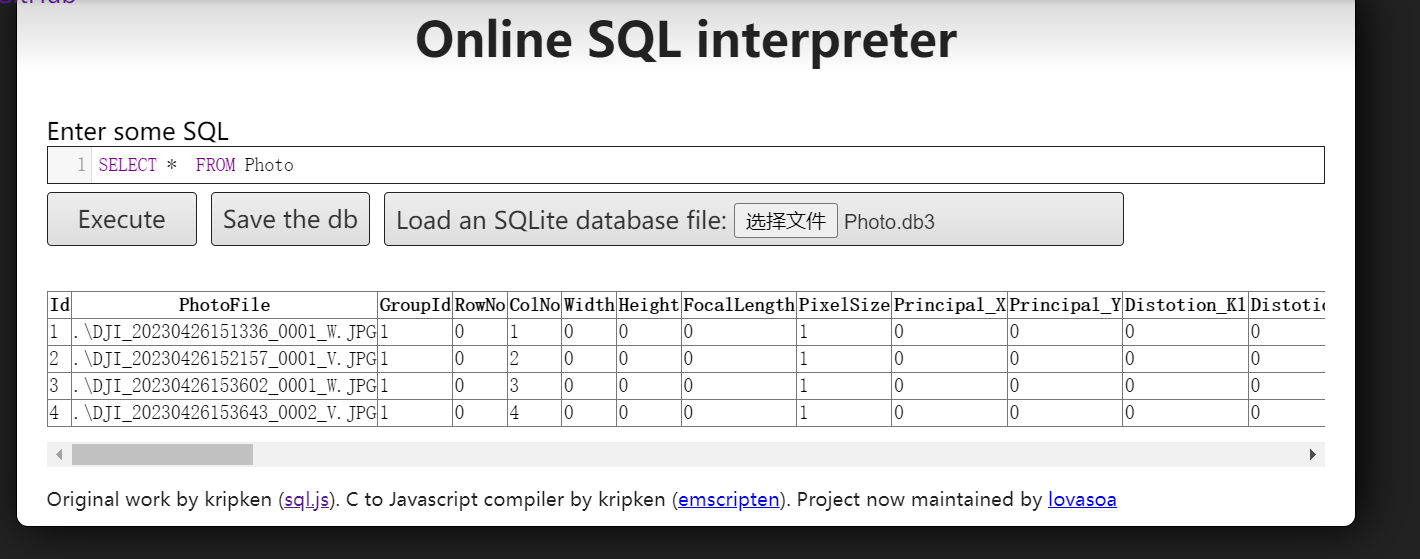Image resolution: width=1420 pixels, height=559 pixels.
Task: Open the lovasoa maintainer link
Action: click(1082, 499)
